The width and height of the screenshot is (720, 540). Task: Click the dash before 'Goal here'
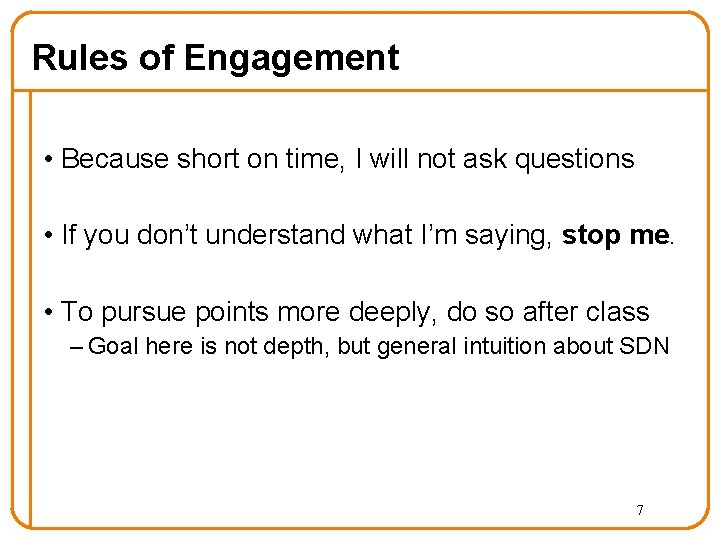[x=76, y=348]
